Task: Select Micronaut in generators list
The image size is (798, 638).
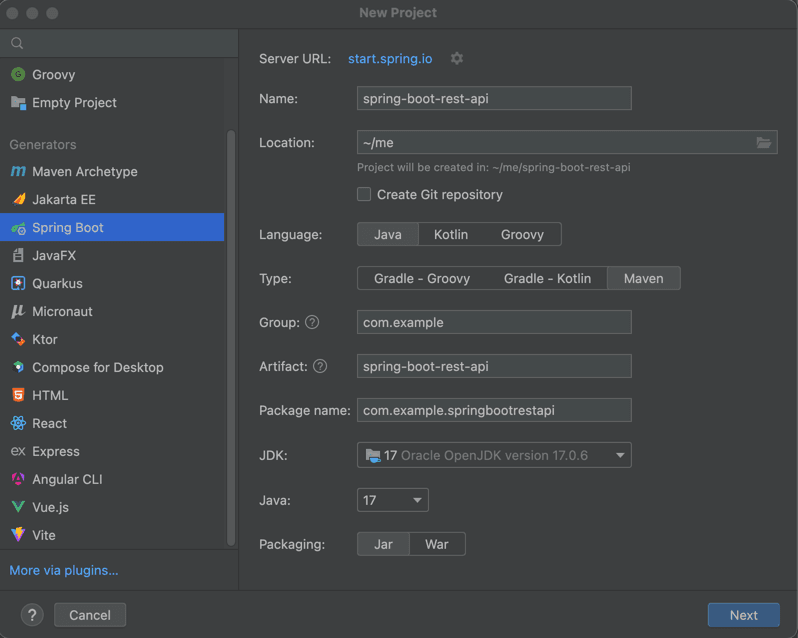Action: 112,311
